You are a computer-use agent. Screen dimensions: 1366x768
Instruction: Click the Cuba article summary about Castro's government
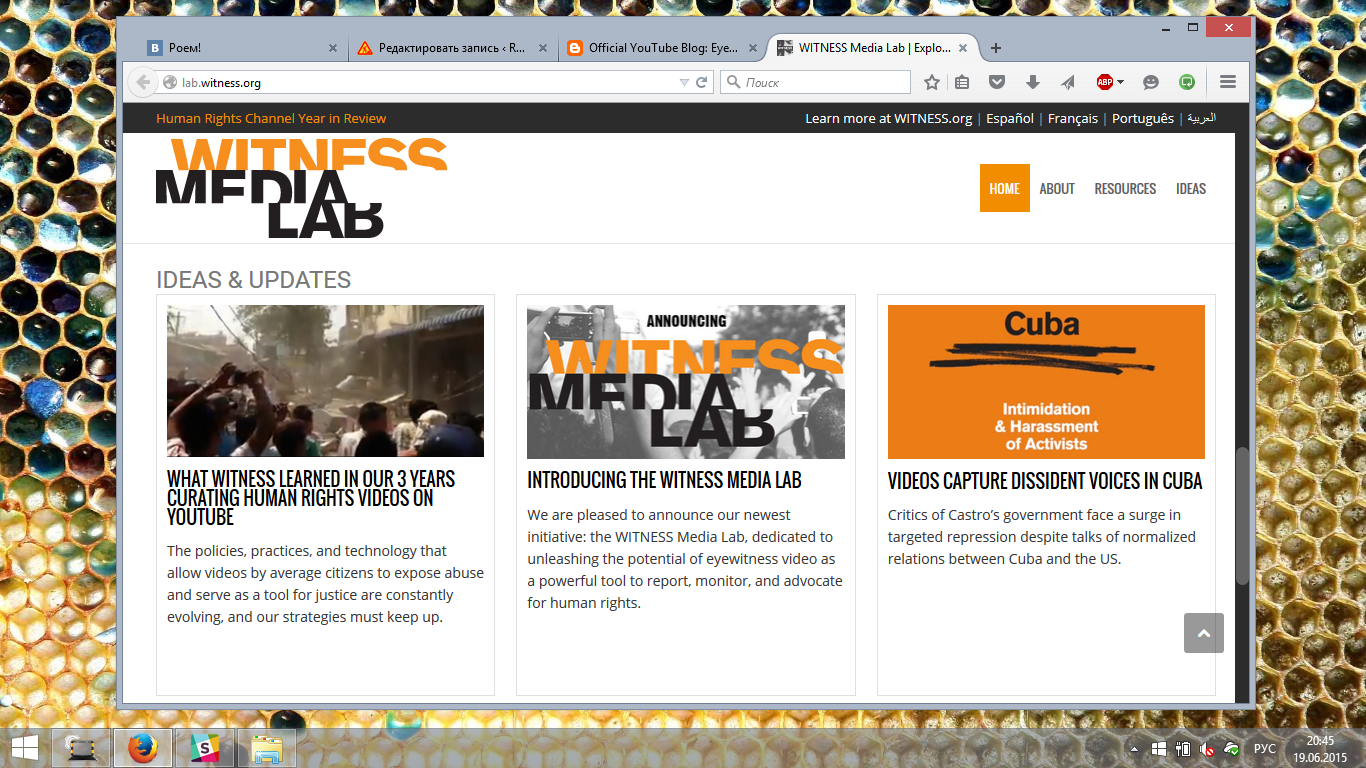tap(1042, 537)
